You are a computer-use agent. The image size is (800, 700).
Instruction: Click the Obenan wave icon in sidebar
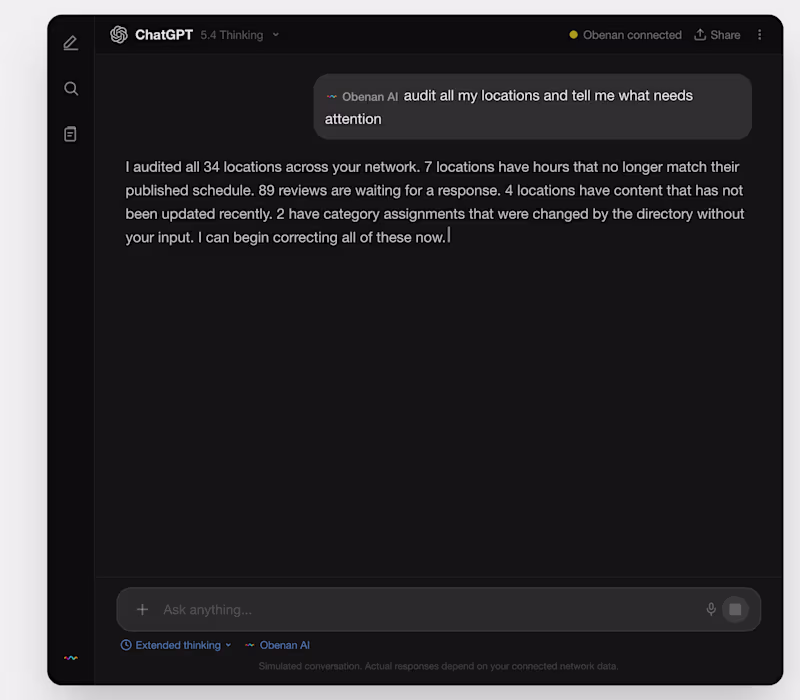[x=71, y=658]
